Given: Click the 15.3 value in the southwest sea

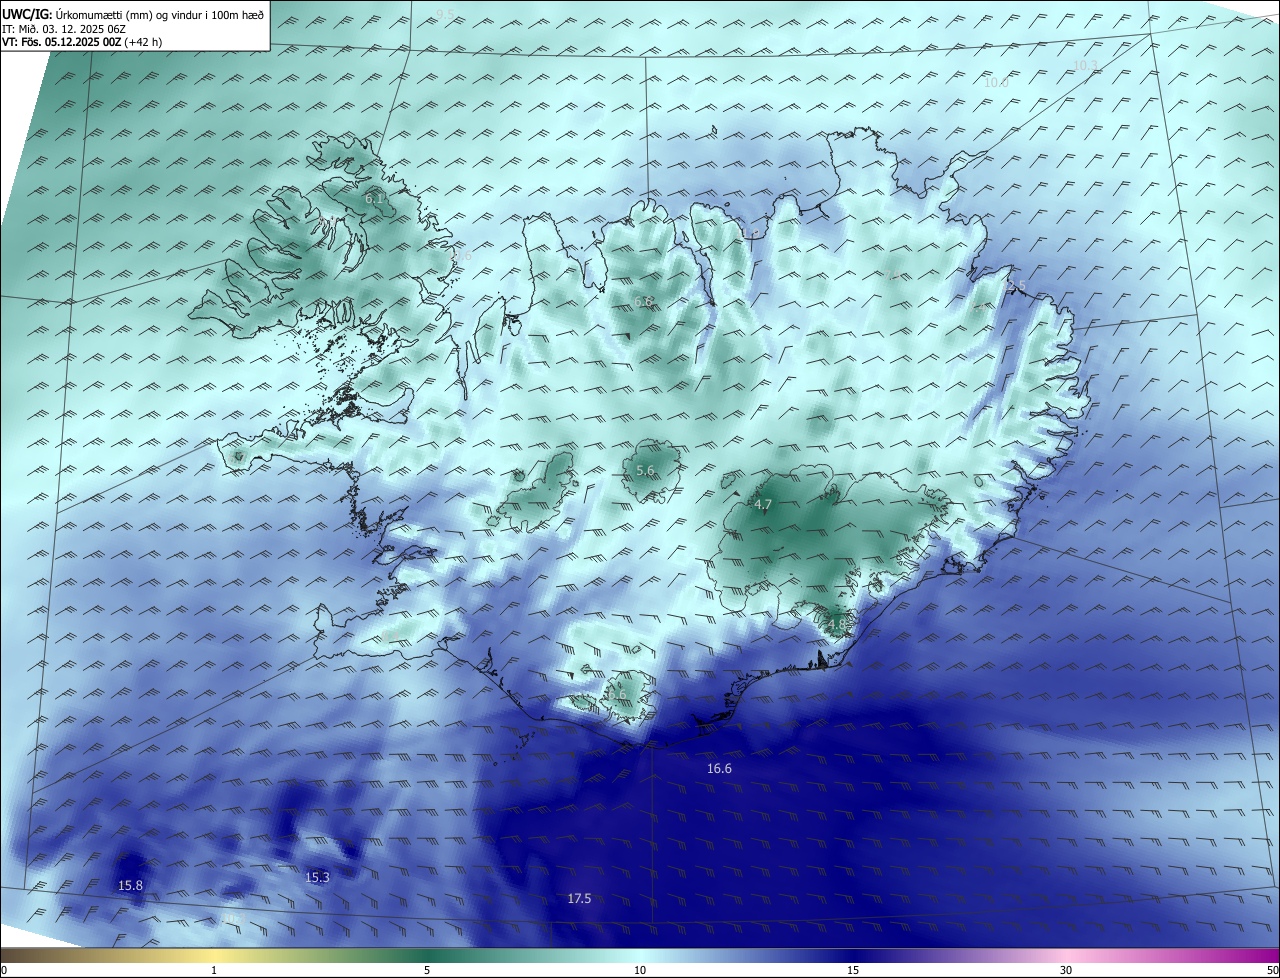Looking at the screenshot, I should pos(317,876).
